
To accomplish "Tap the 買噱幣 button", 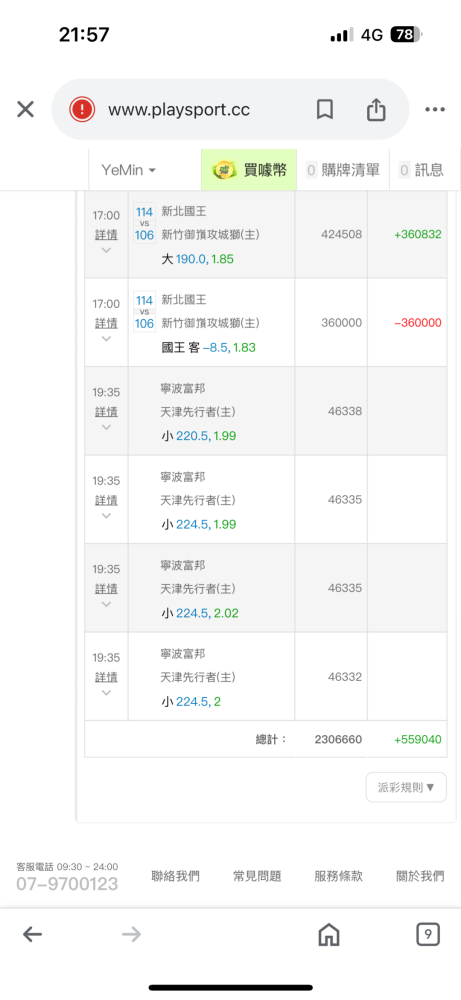I will tap(249, 170).
